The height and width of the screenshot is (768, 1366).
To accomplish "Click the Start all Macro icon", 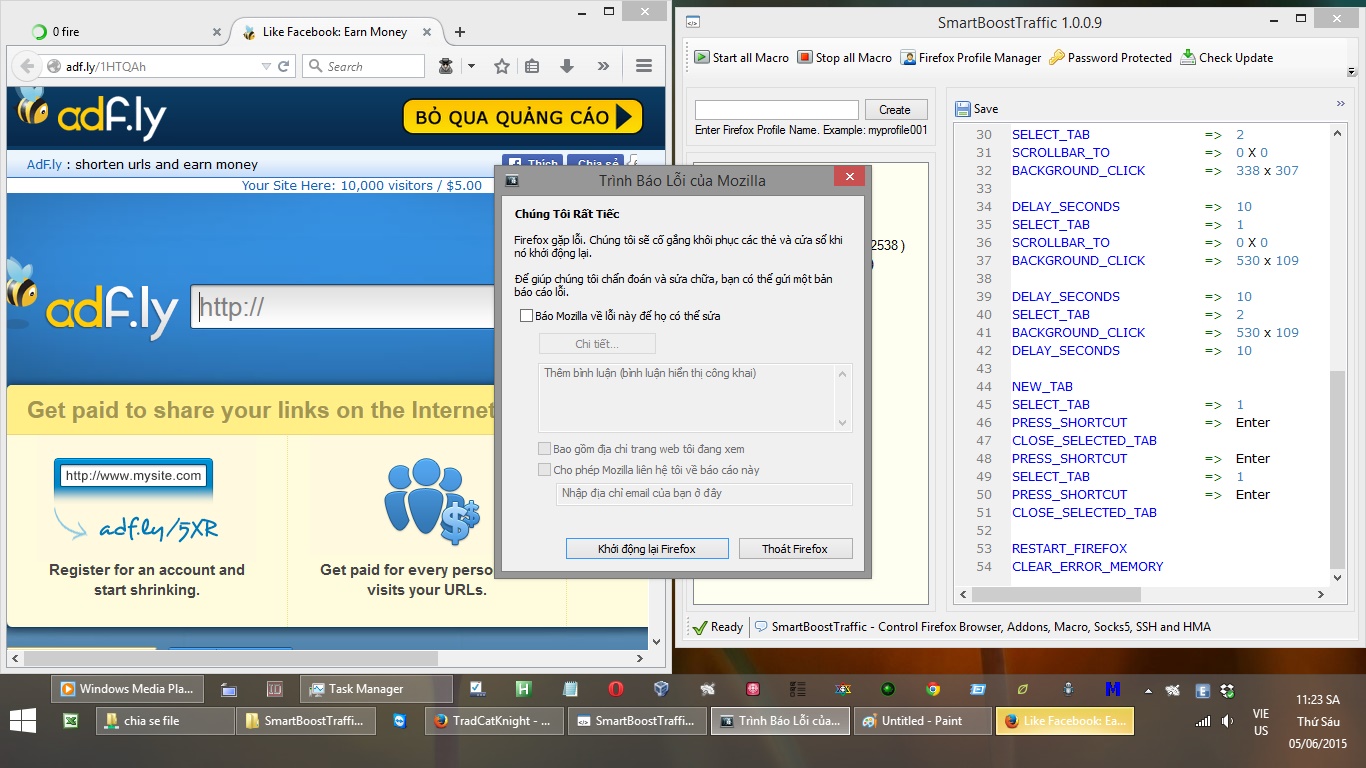I will pyautogui.click(x=702, y=58).
